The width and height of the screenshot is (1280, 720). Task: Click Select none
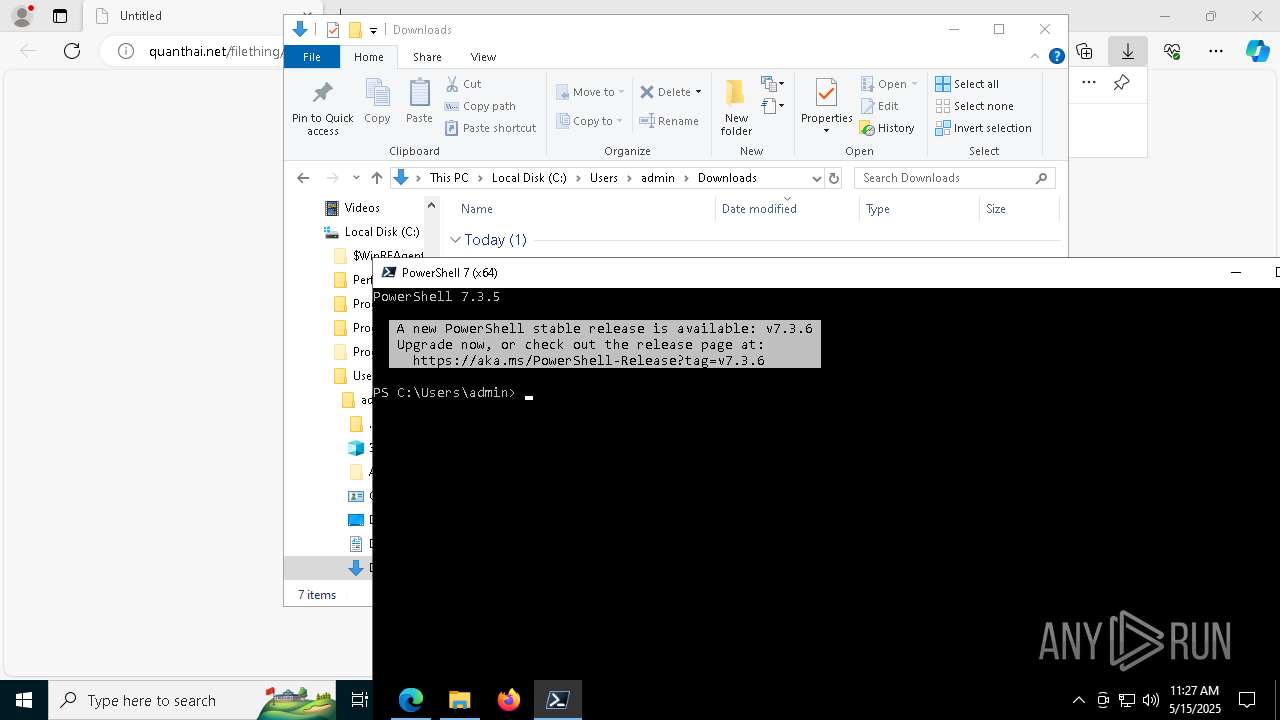[x=975, y=106]
